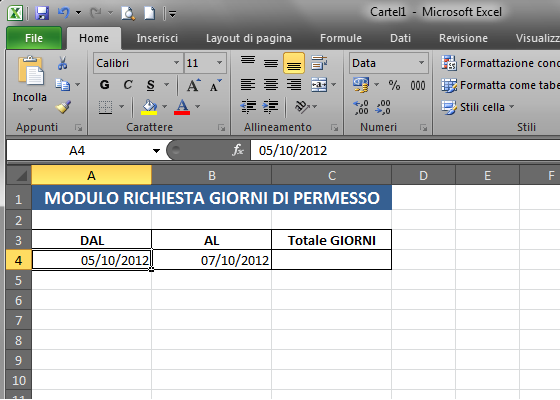The width and height of the screenshot is (560, 400).
Task: Expand the Data number format dropdown
Action: pyautogui.click(x=421, y=63)
